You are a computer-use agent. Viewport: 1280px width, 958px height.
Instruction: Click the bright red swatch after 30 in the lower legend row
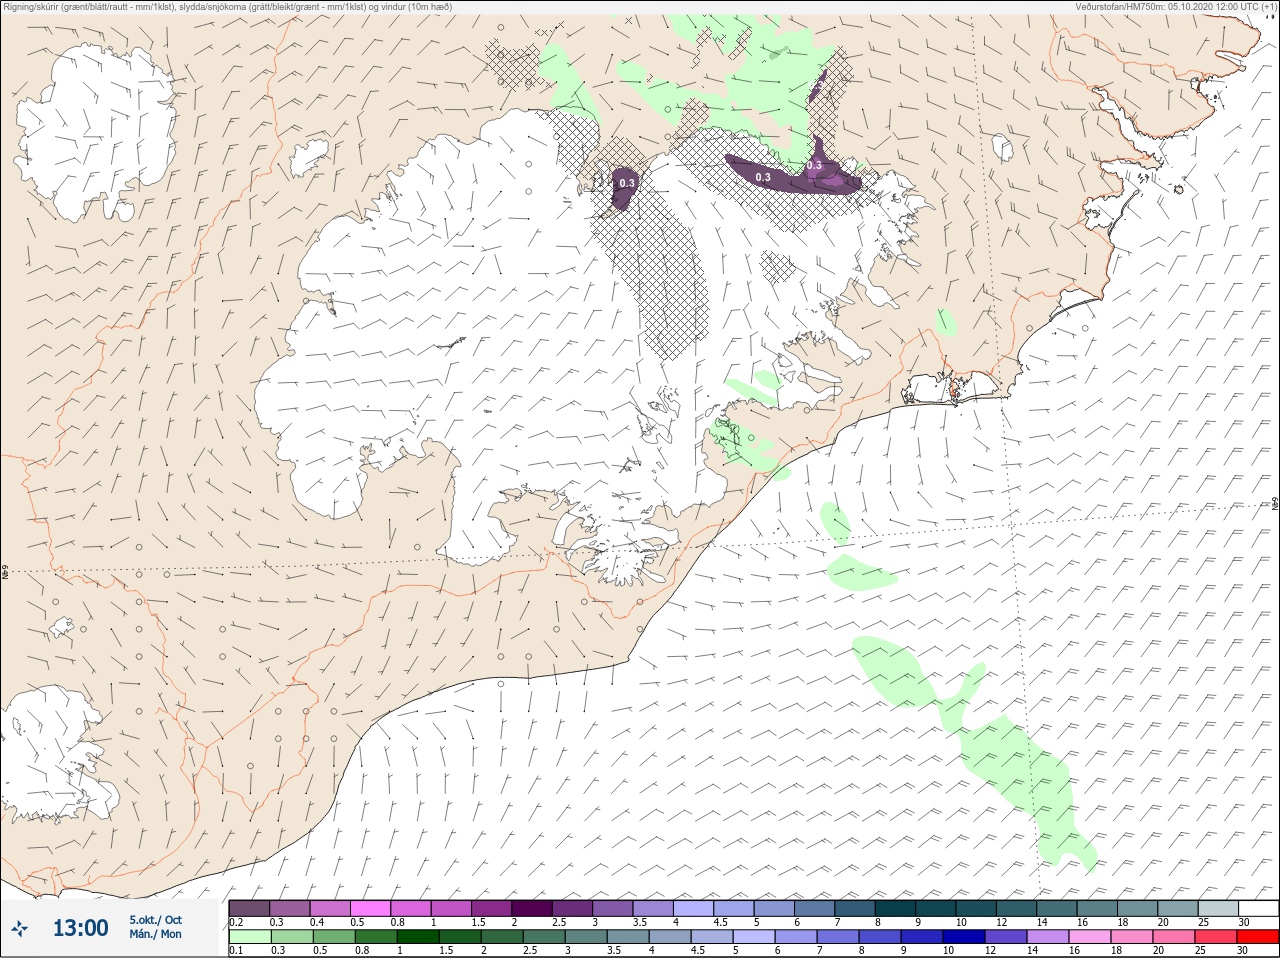(x=1259, y=937)
